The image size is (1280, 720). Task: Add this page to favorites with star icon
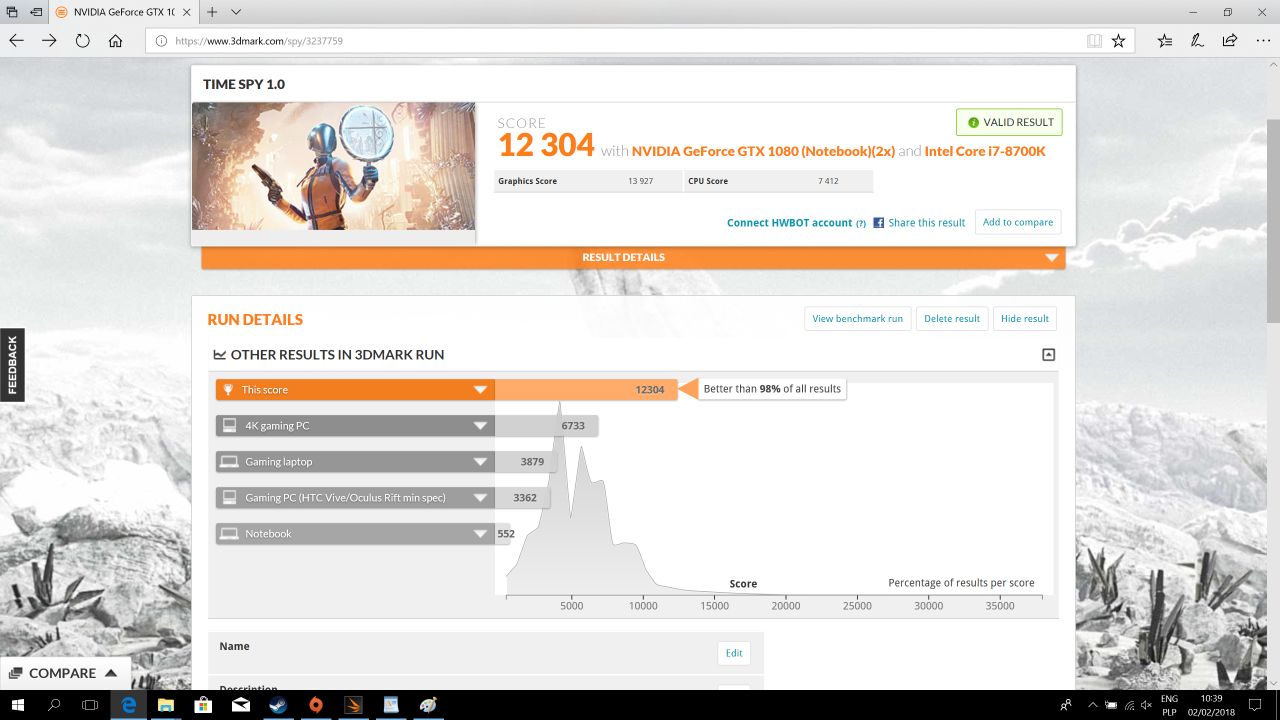coord(1119,41)
